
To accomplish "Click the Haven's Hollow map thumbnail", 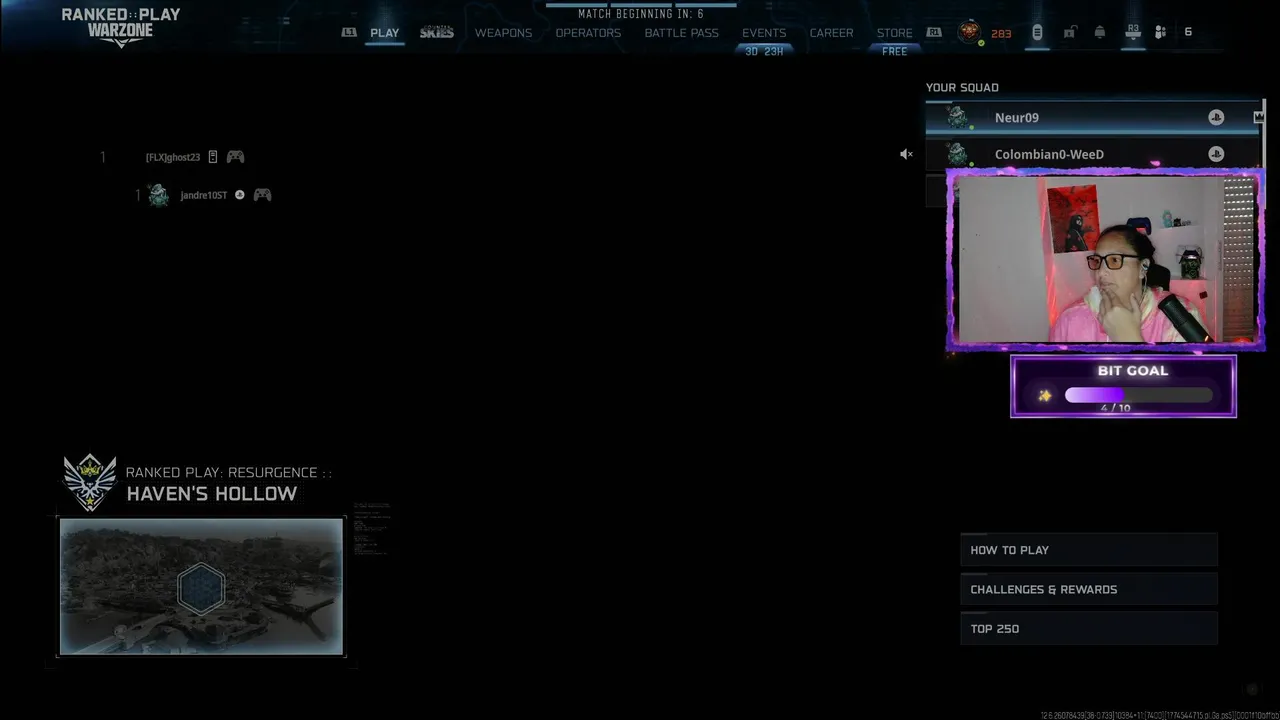I will [201, 586].
